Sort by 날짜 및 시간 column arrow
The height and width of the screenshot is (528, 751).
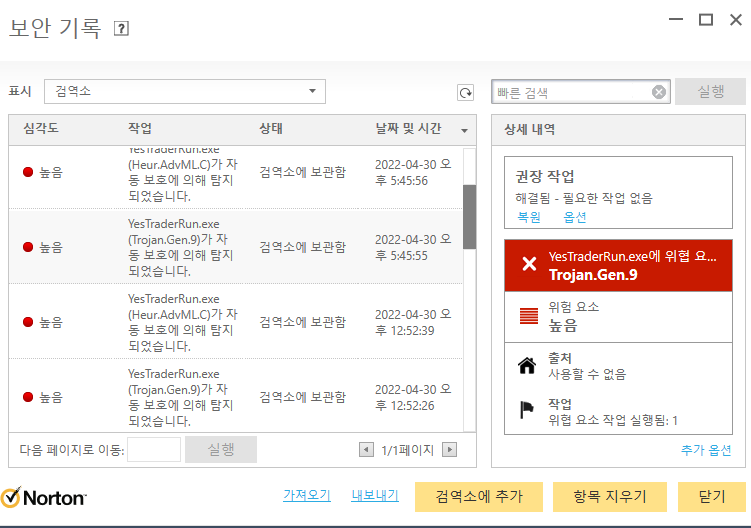pos(464,130)
